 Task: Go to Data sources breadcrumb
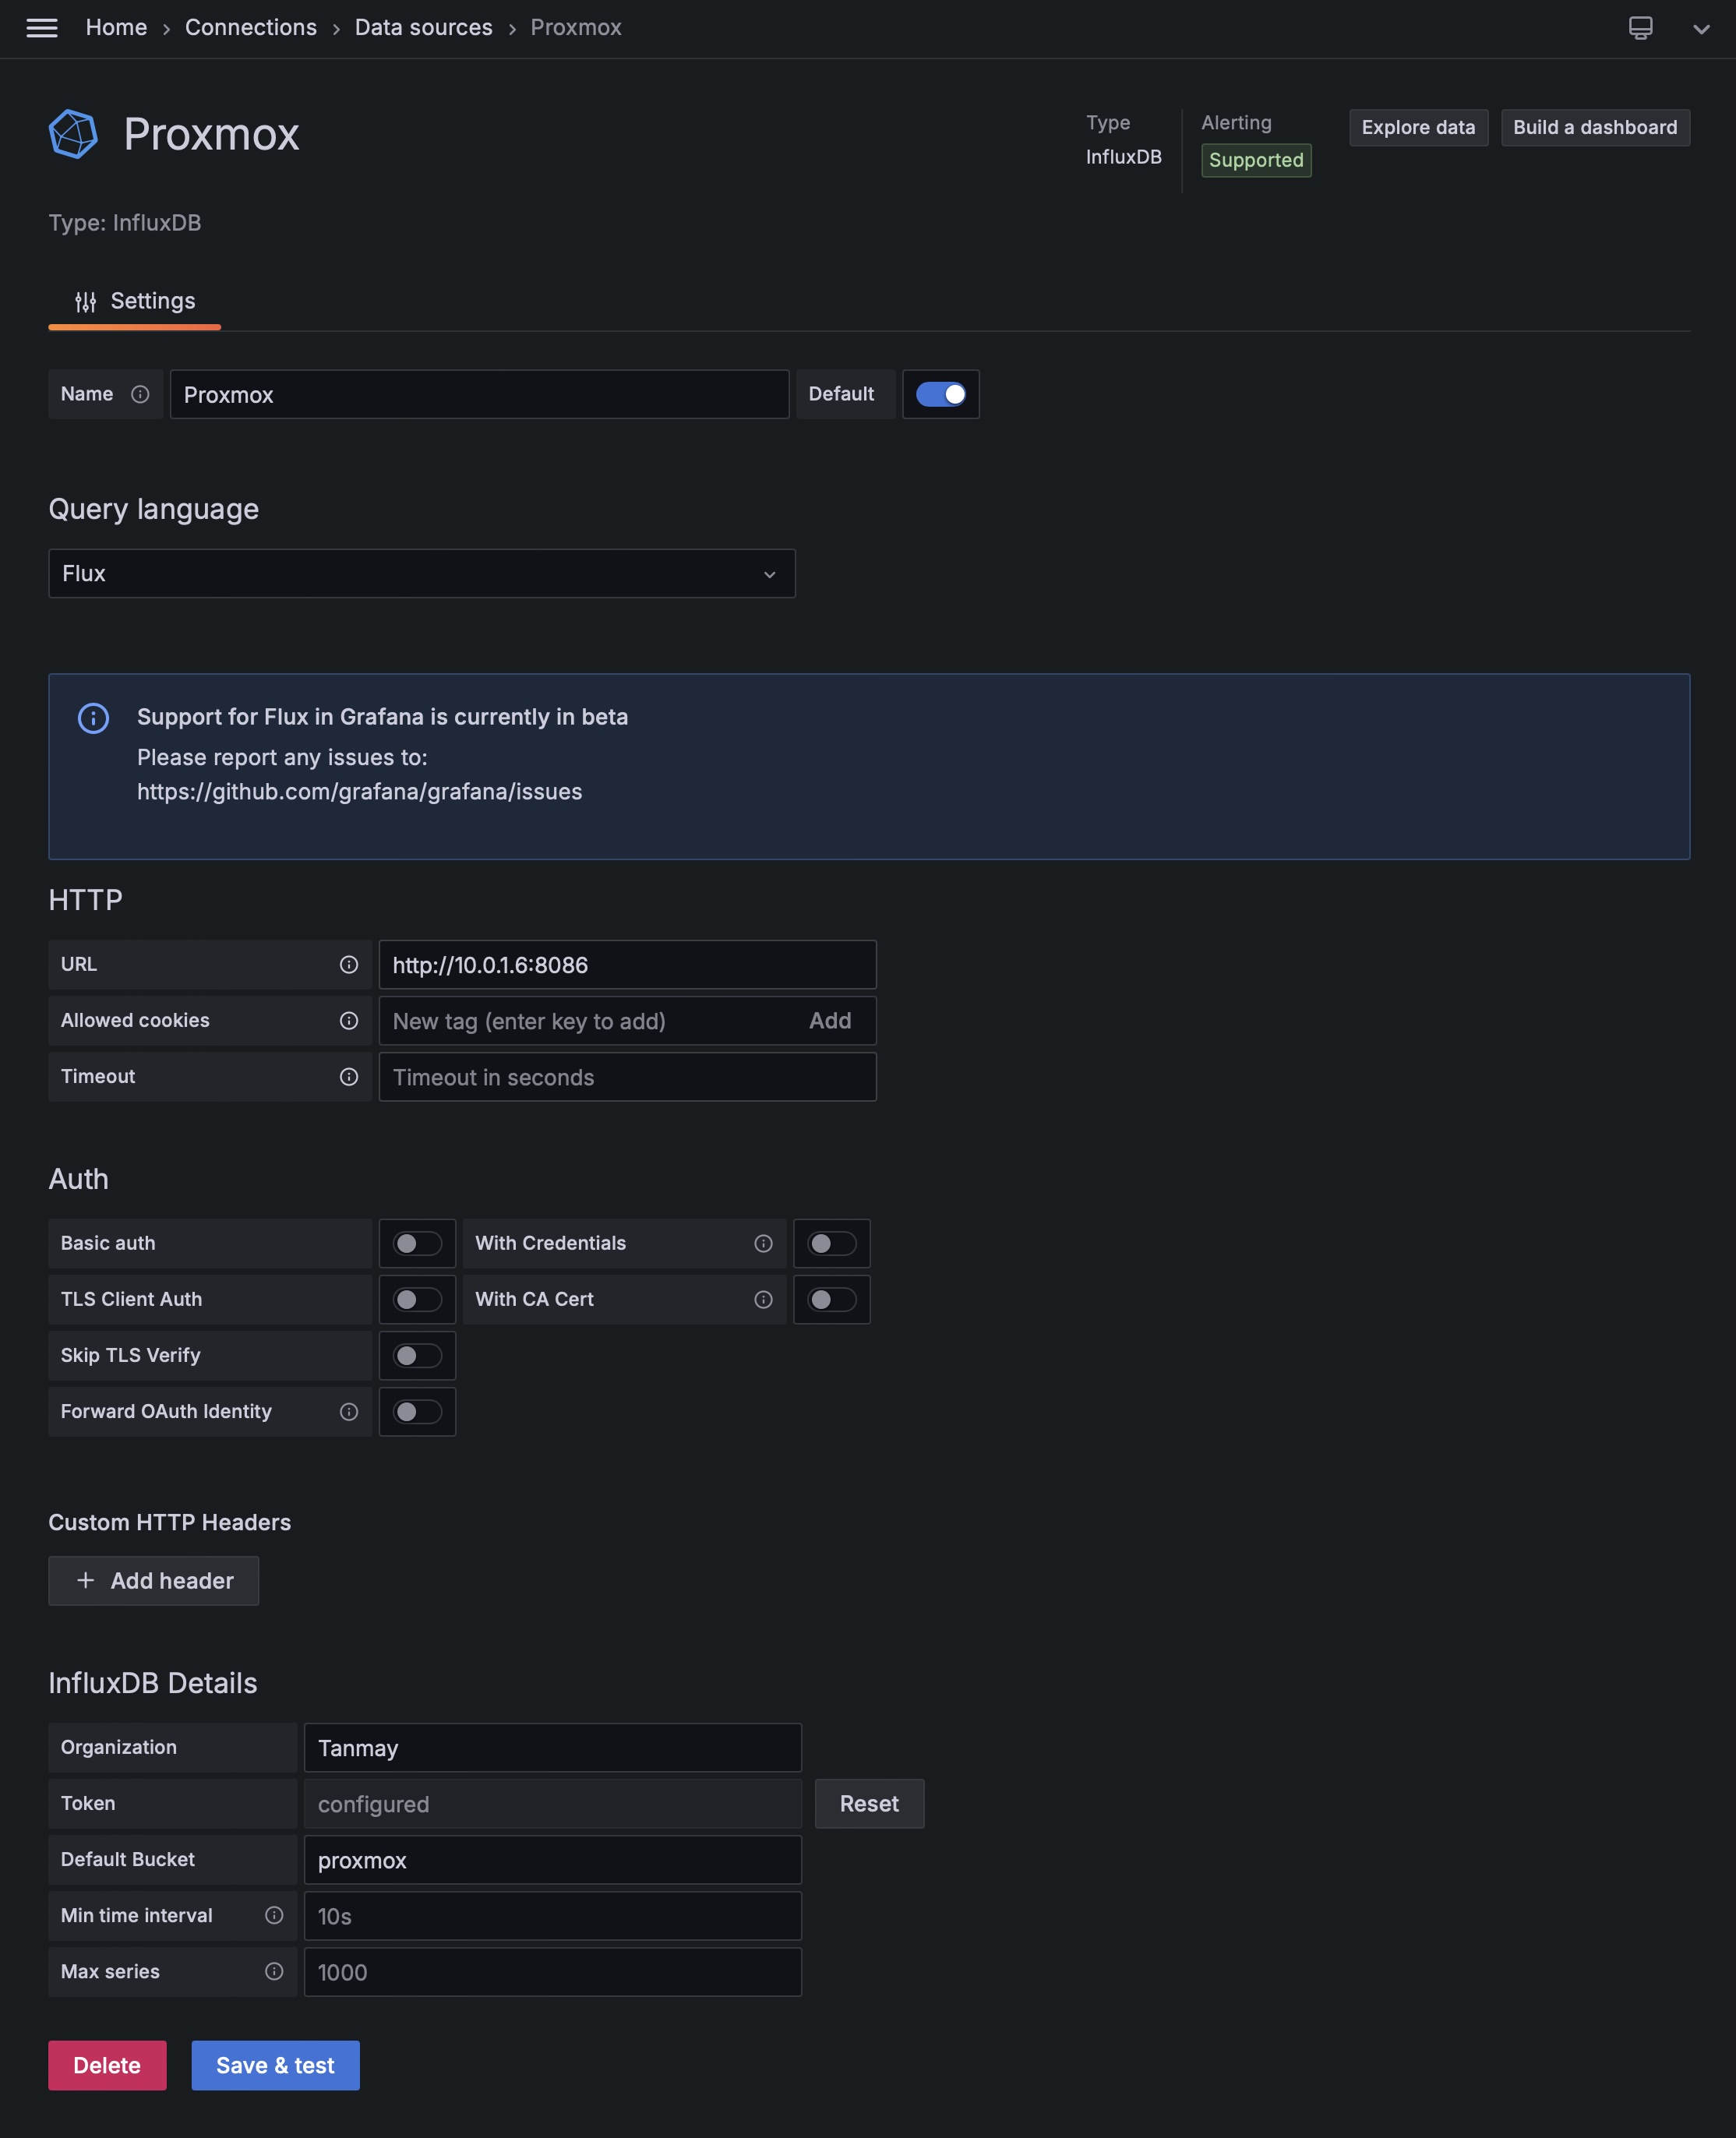424,28
